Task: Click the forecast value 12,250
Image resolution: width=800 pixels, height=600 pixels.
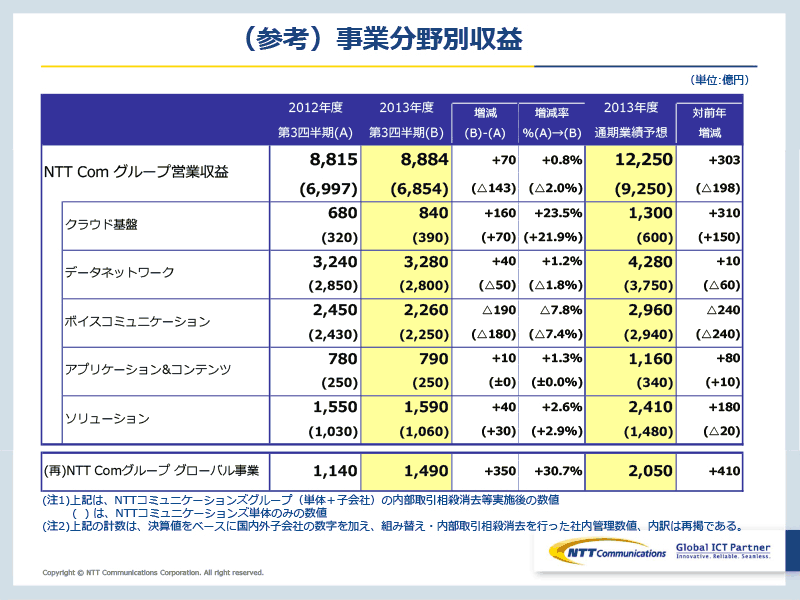Action: [x=644, y=160]
